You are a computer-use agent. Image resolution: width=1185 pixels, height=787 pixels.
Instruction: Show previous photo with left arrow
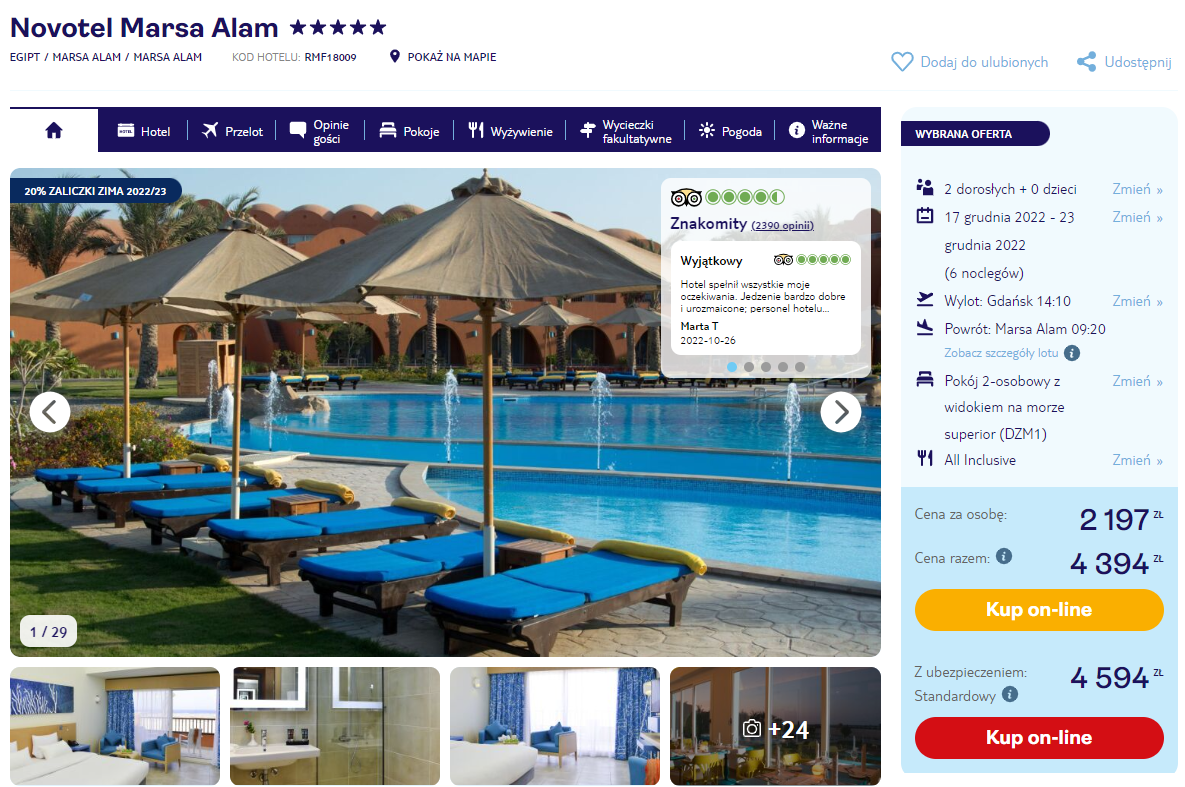50,412
